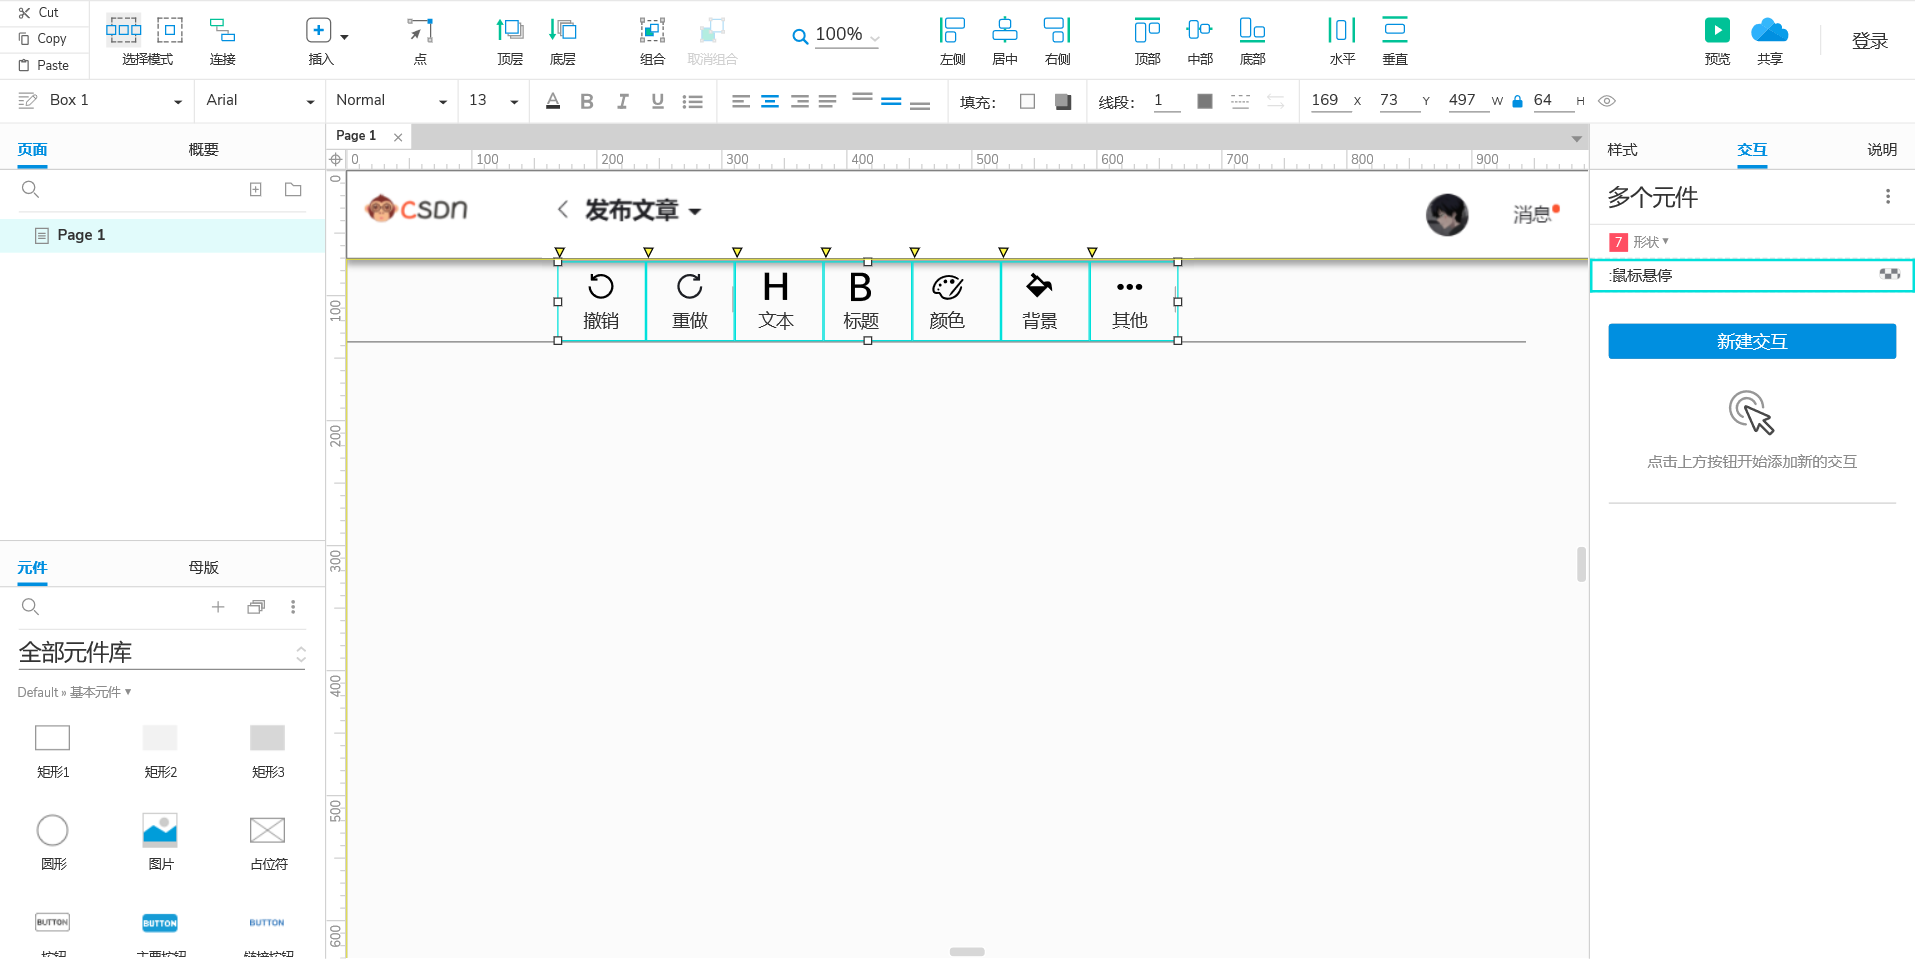
Task: Set text alignment to center
Action: pos(770,101)
